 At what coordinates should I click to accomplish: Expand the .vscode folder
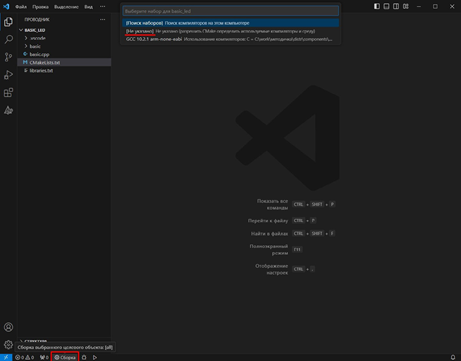click(64, 38)
